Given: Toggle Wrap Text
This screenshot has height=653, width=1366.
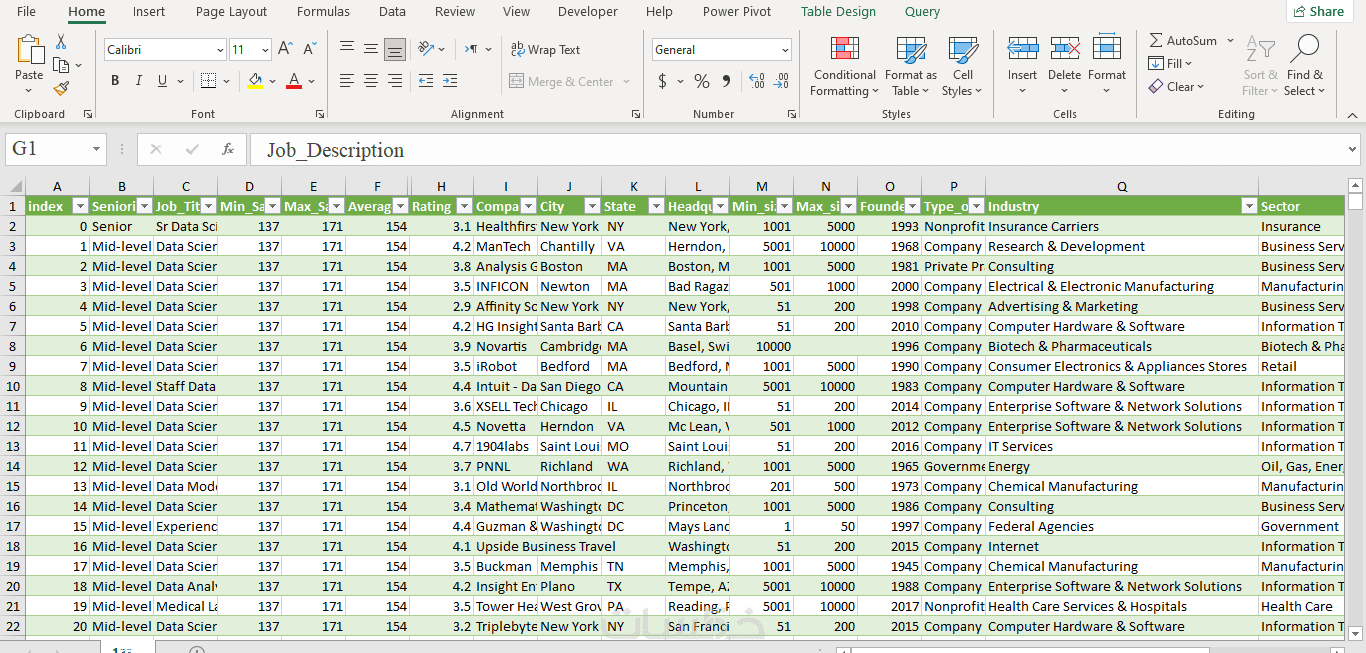Looking at the screenshot, I should point(545,49).
